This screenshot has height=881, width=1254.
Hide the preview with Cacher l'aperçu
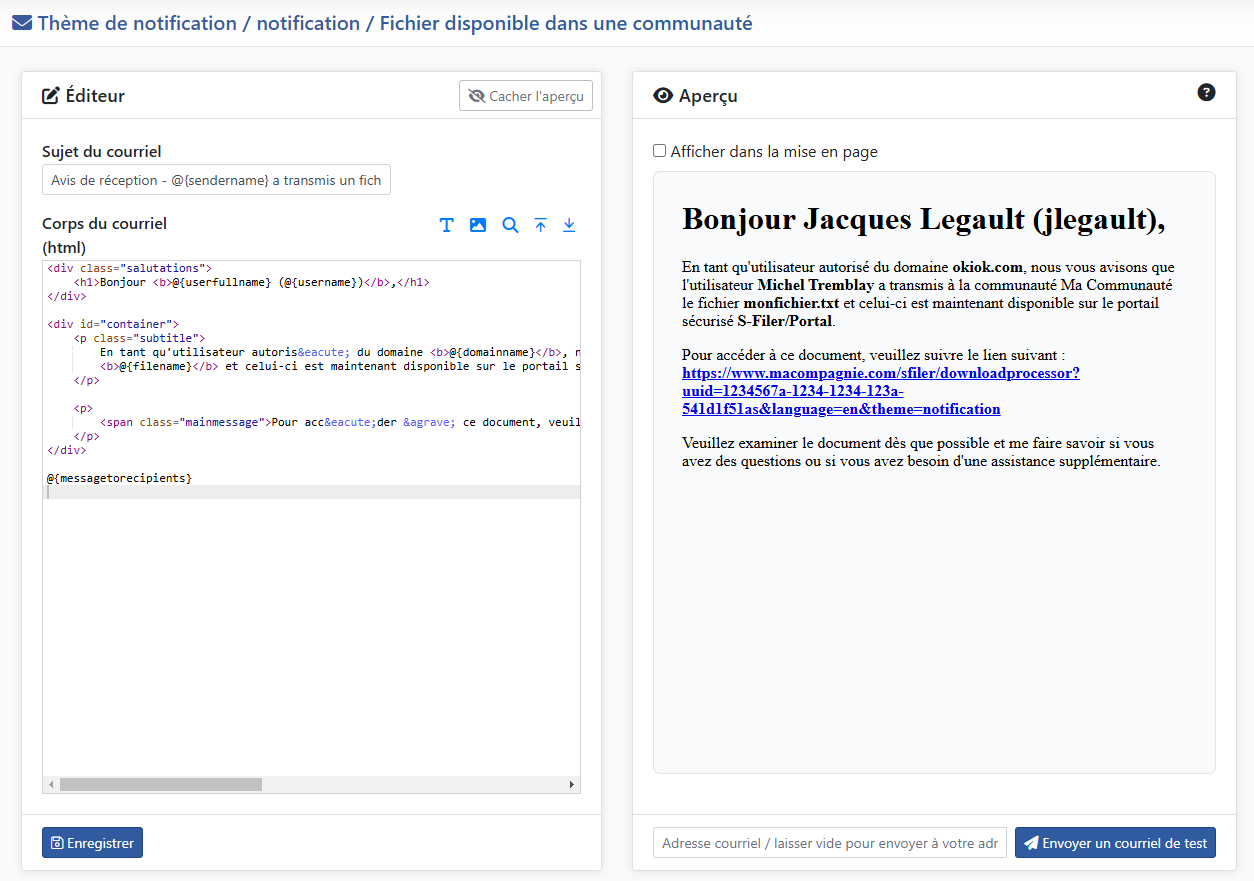click(526, 96)
